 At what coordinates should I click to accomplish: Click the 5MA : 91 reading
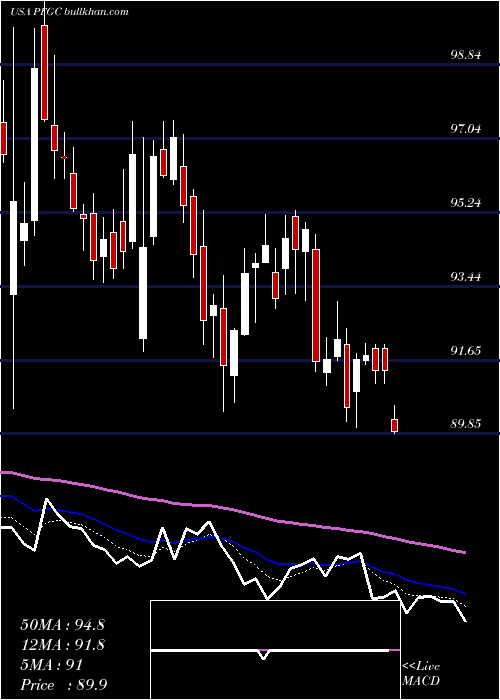52,665
